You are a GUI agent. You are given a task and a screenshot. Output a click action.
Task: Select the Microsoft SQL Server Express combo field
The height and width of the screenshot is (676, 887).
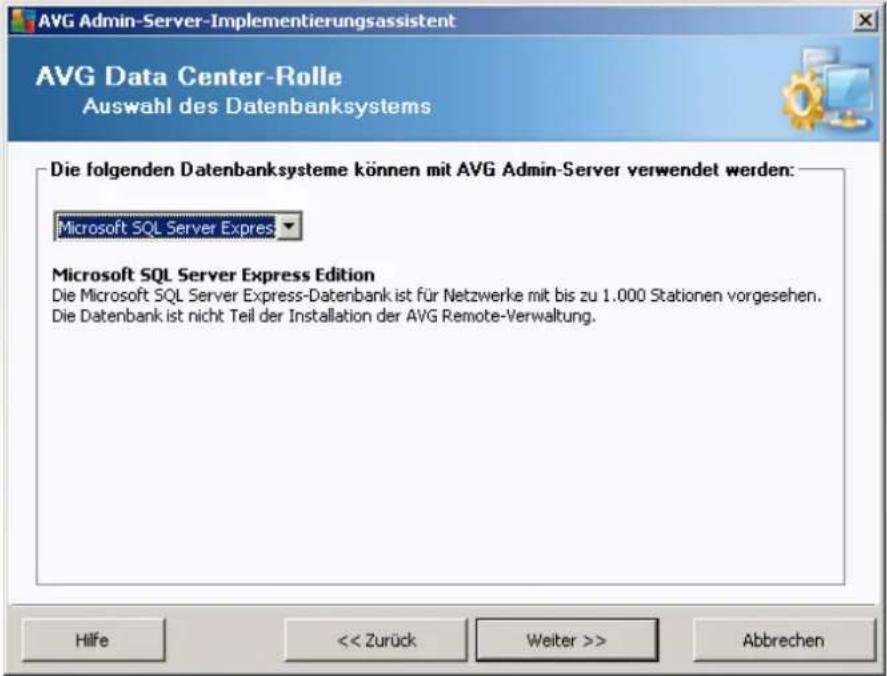click(178, 226)
